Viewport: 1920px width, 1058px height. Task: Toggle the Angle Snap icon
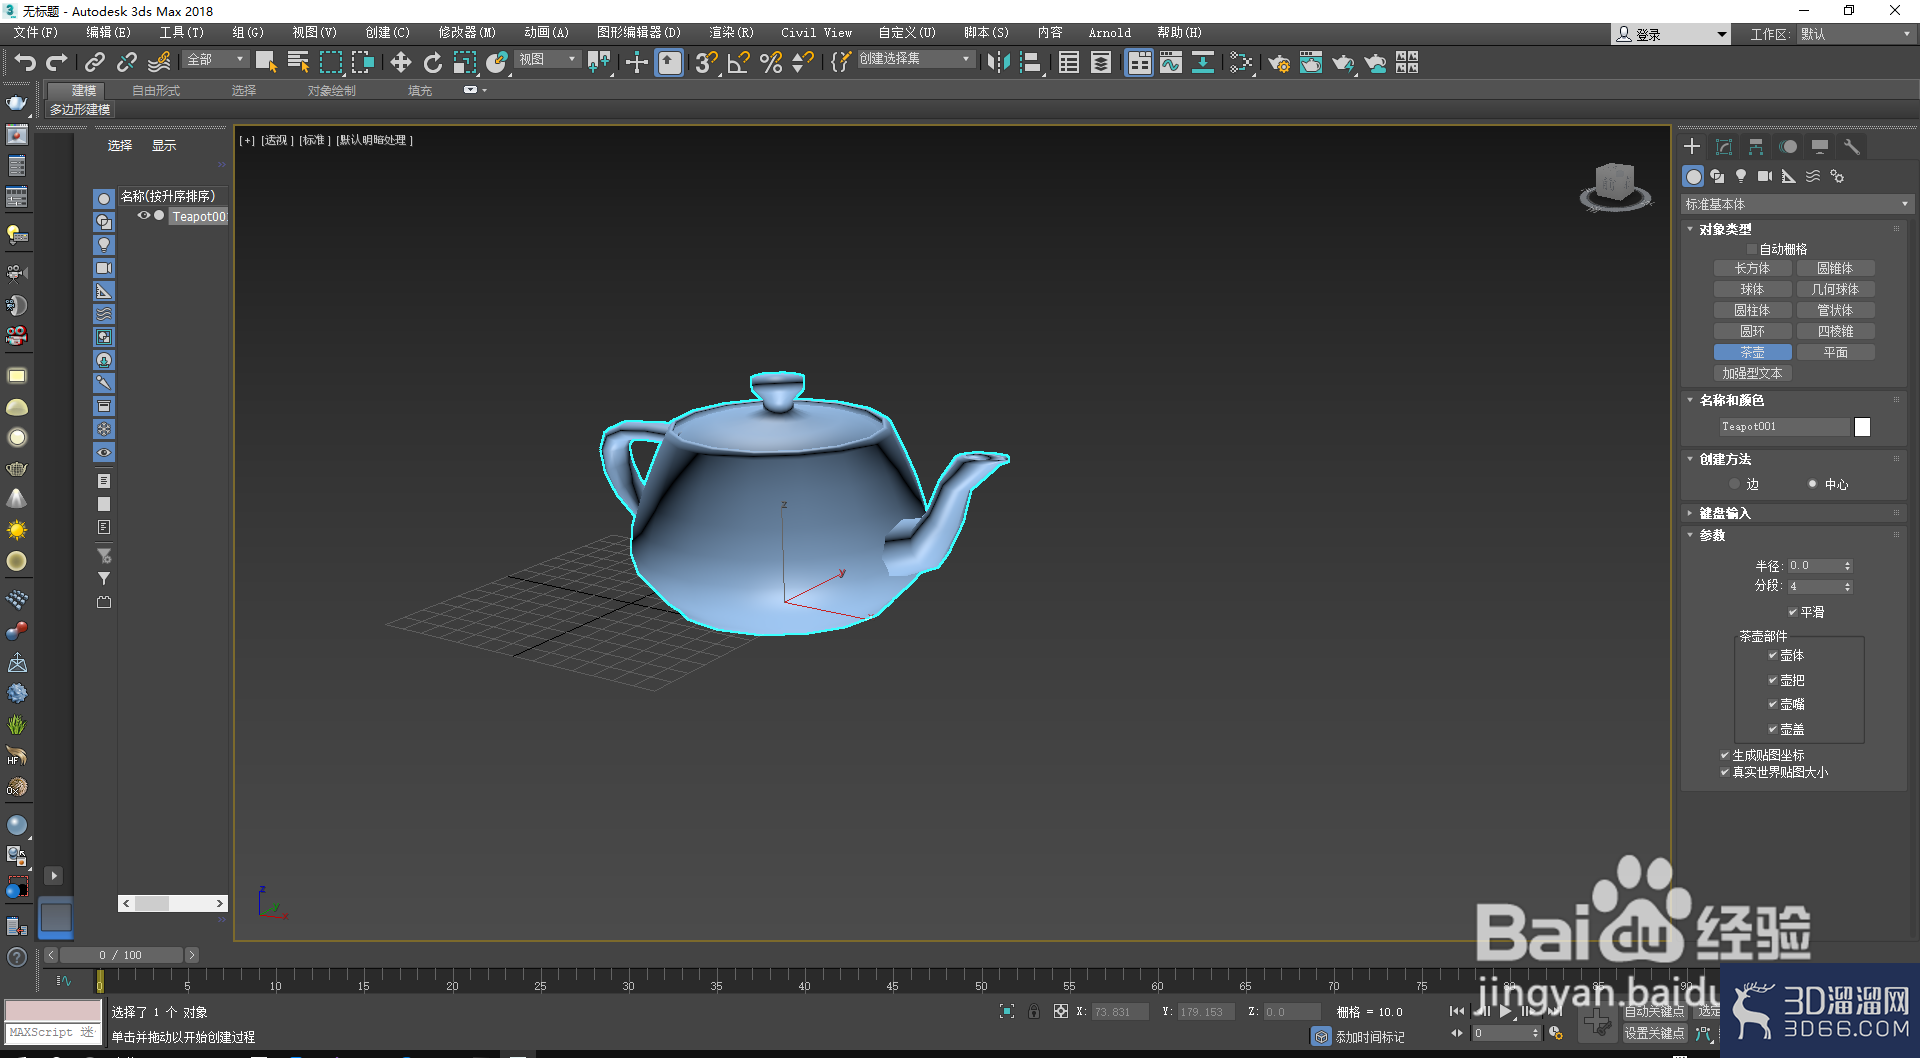(739, 62)
